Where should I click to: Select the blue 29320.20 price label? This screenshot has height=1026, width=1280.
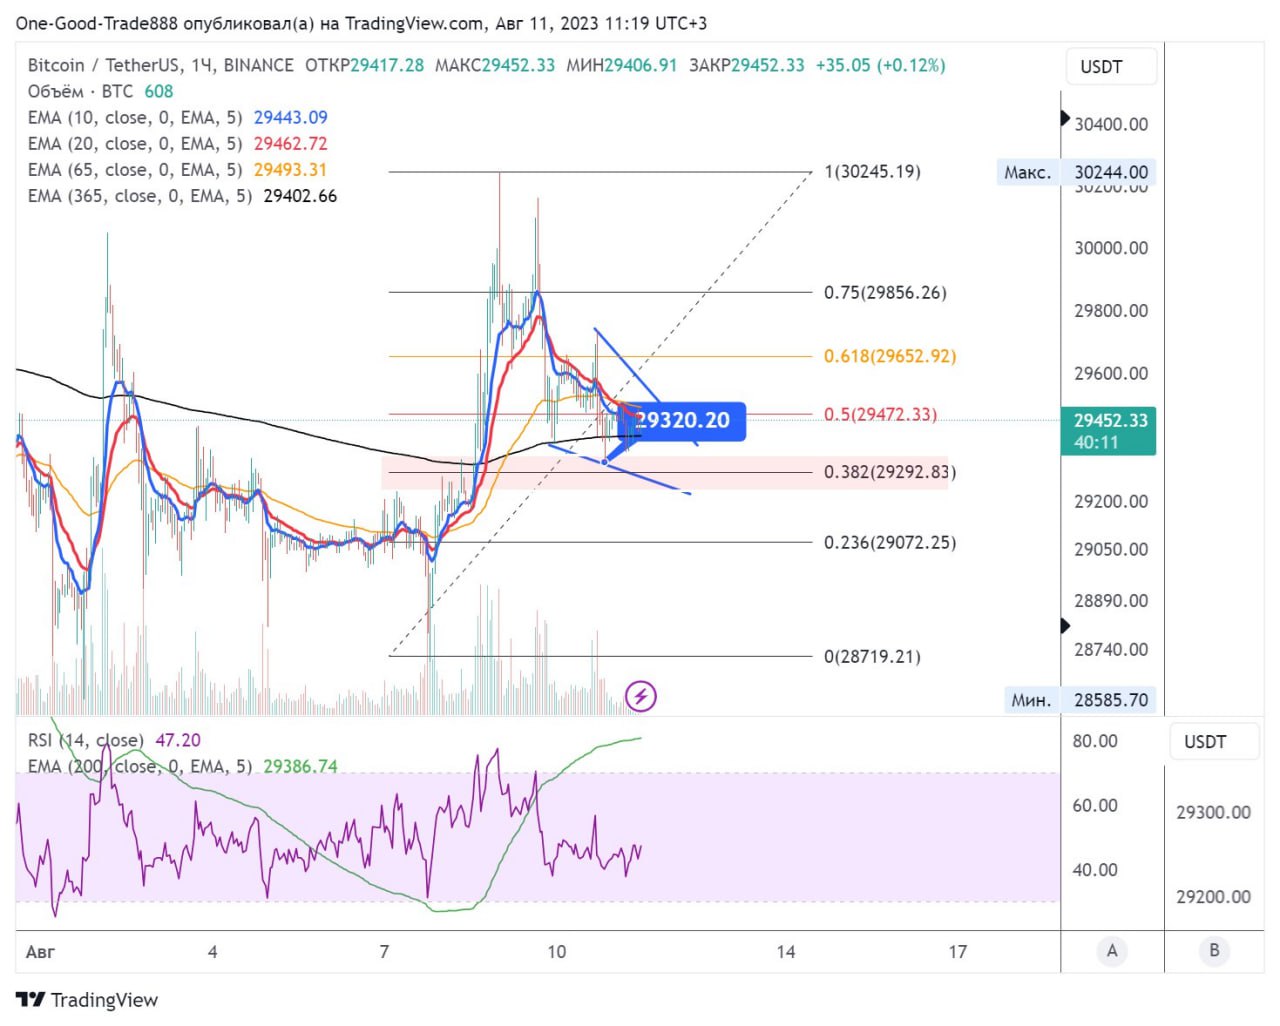click(684, 421)
